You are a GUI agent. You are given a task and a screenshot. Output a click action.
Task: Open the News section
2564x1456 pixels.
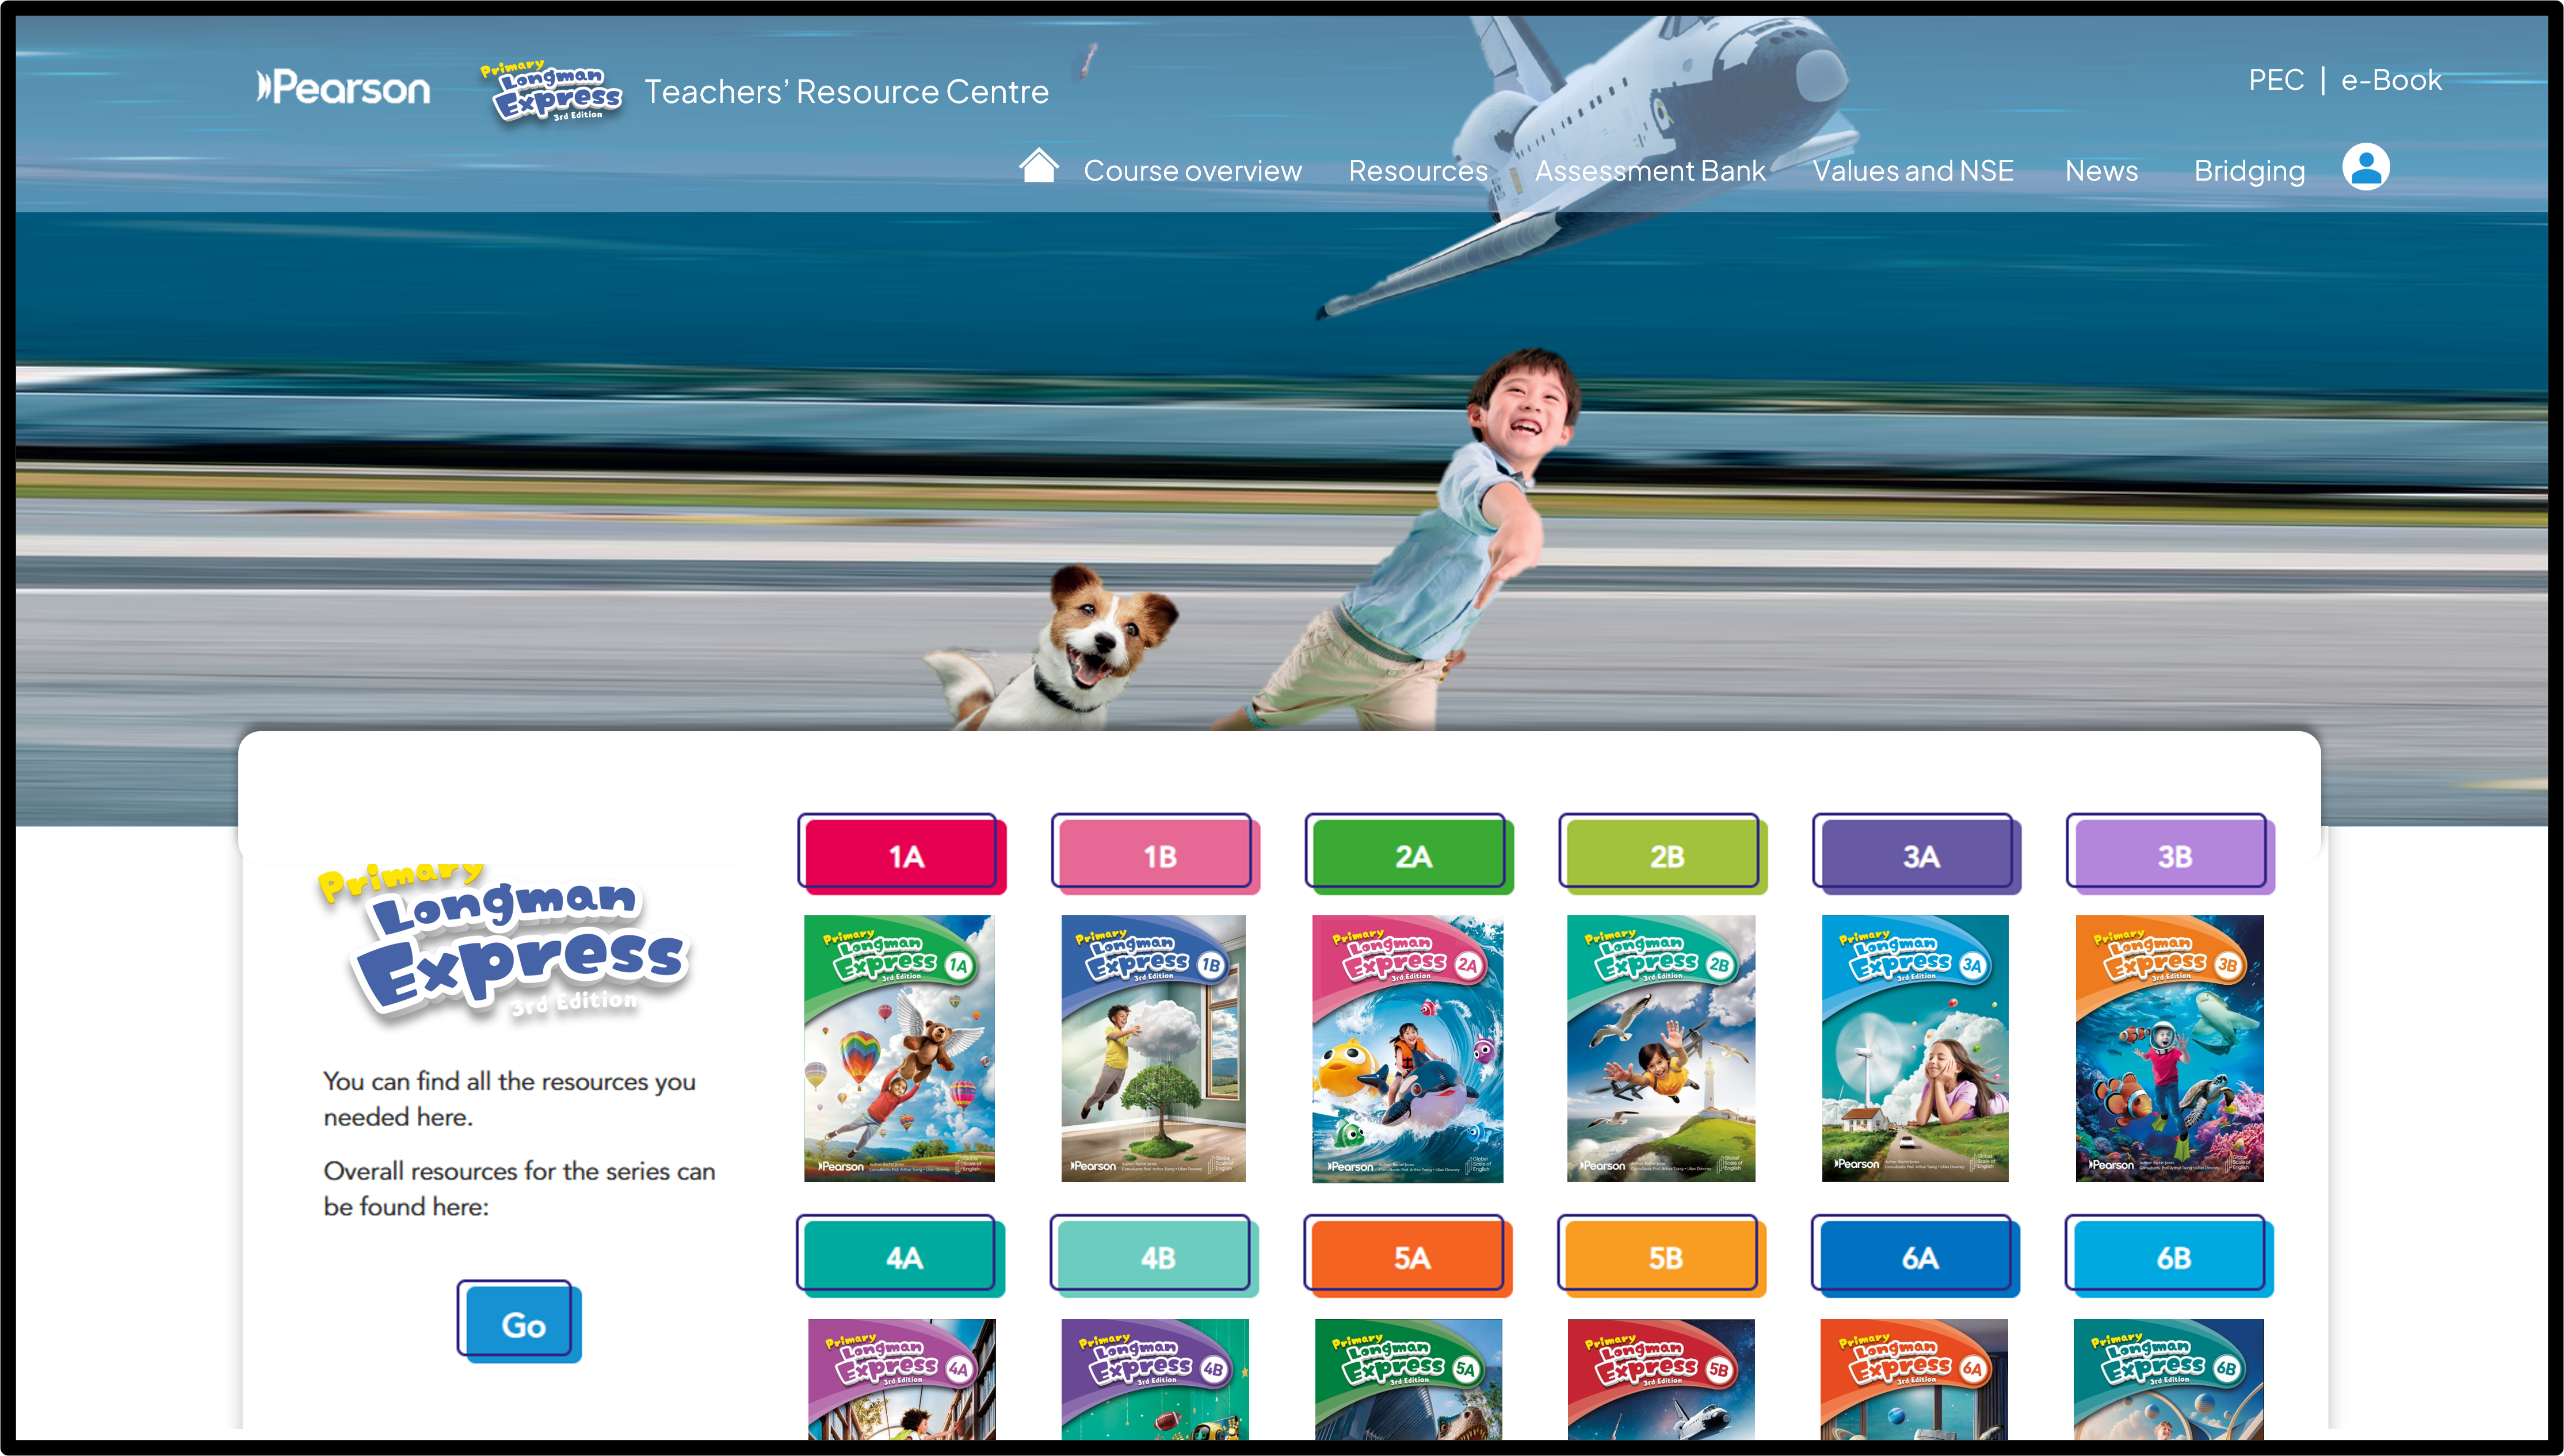[2101, 171]
